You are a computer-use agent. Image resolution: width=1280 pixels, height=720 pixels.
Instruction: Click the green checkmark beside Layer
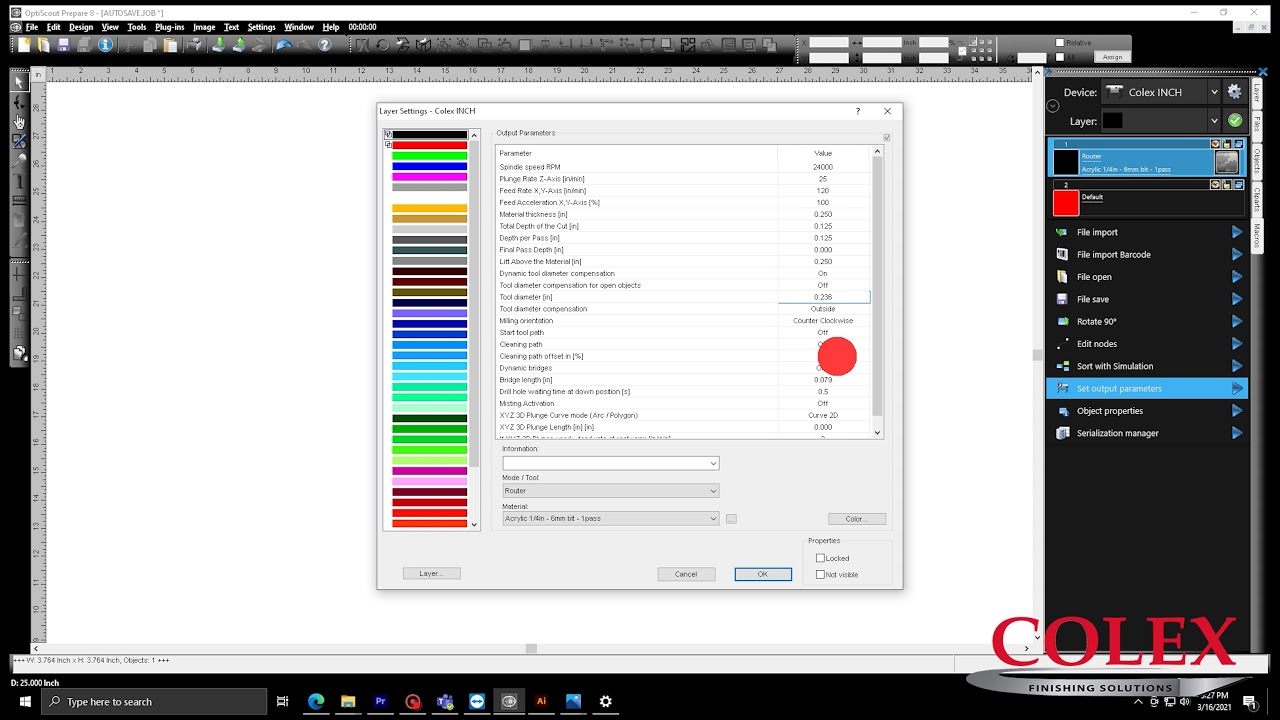click(x=1235, y=120)
